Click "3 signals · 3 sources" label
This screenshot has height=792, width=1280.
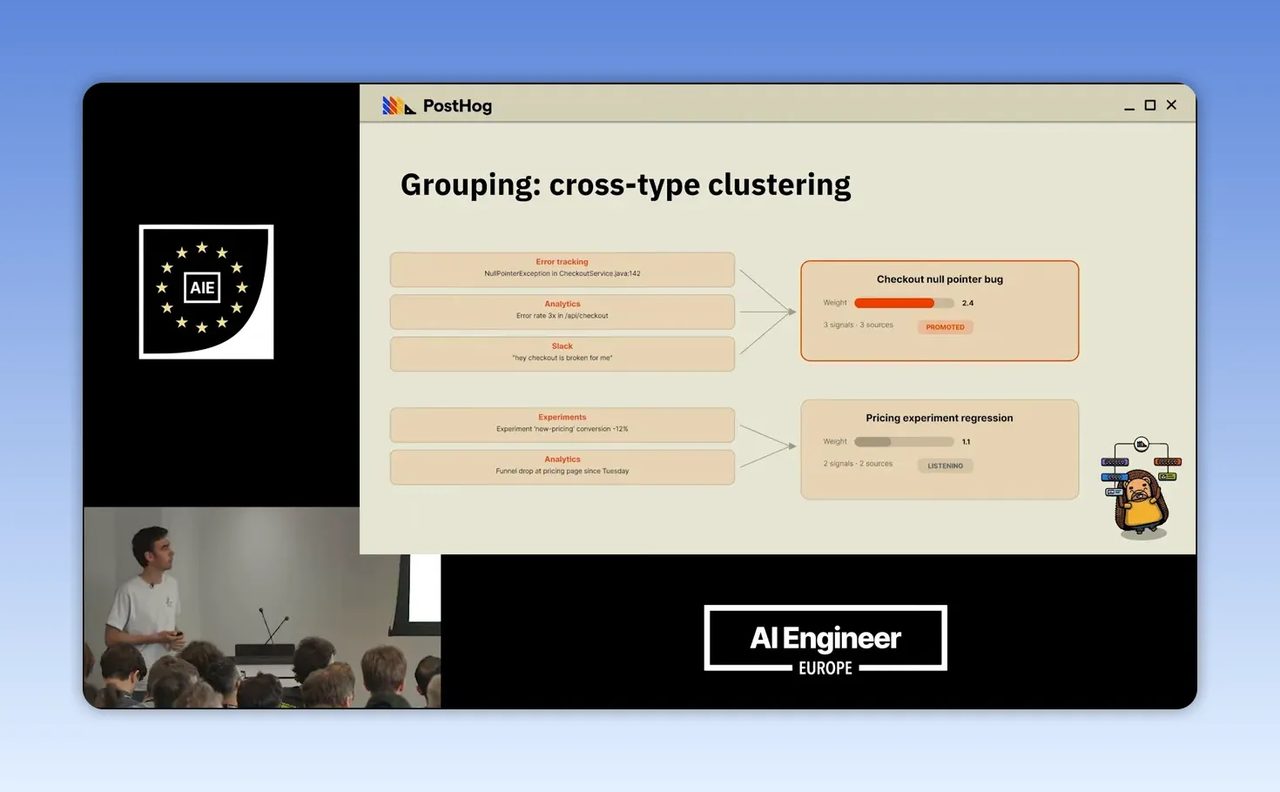858,325
